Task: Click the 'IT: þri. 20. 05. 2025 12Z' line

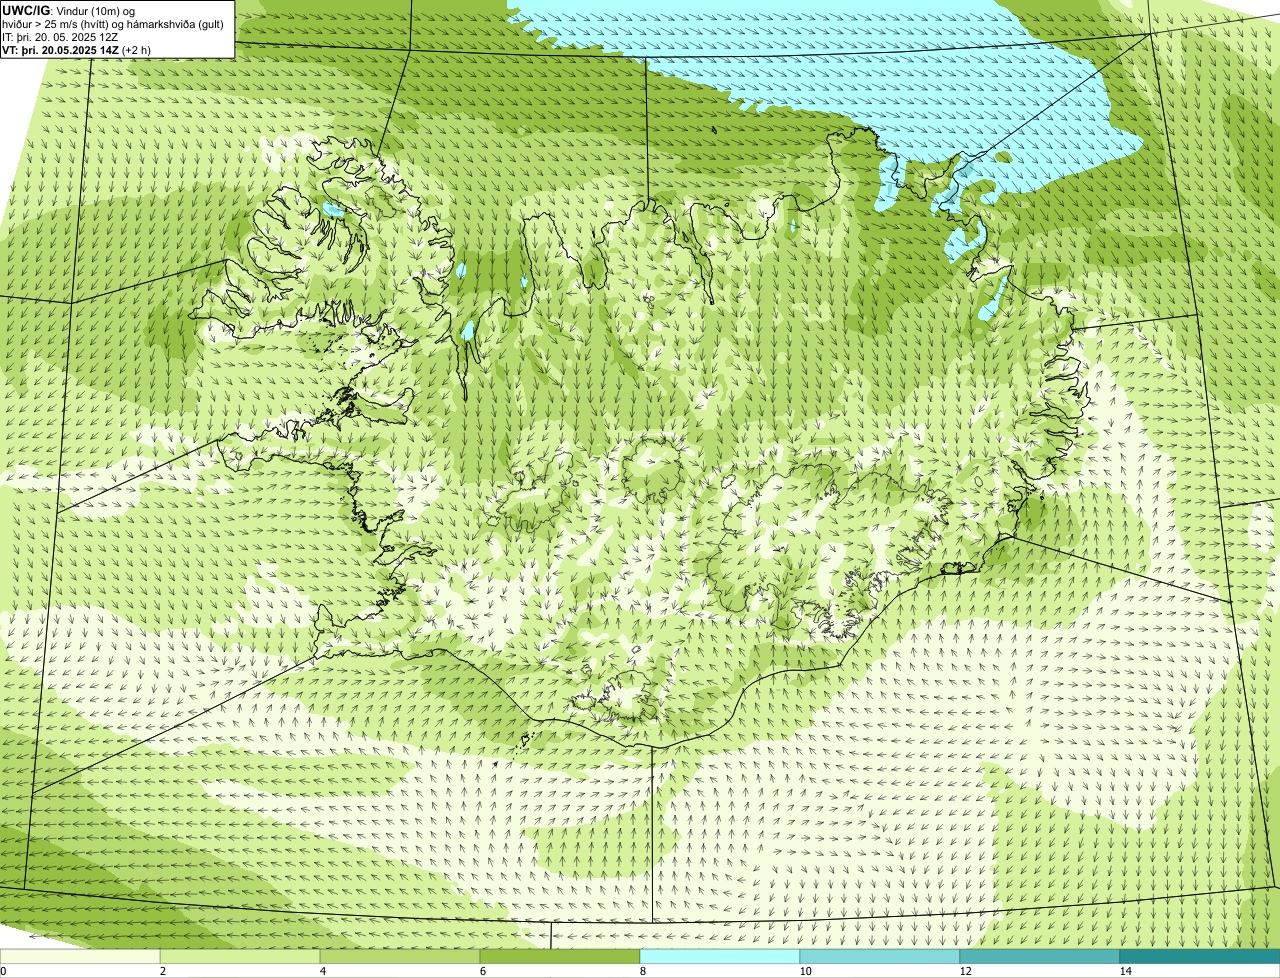Action: coord(60,36)
